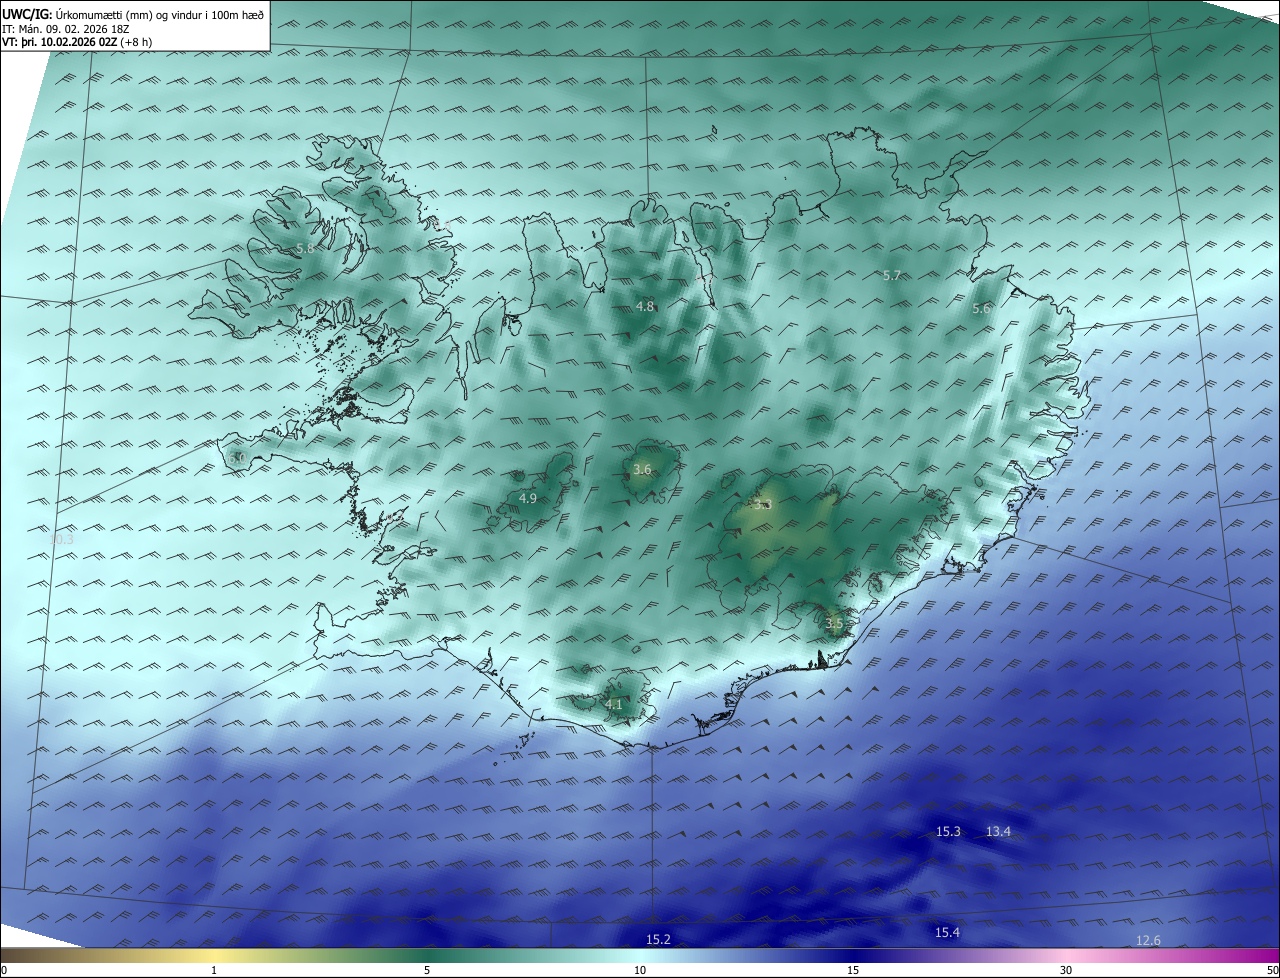The width and height of the screenshot is (1280, 978).
Task: Click the 15 tick on the color scale
Action: (x=853, y=971)
